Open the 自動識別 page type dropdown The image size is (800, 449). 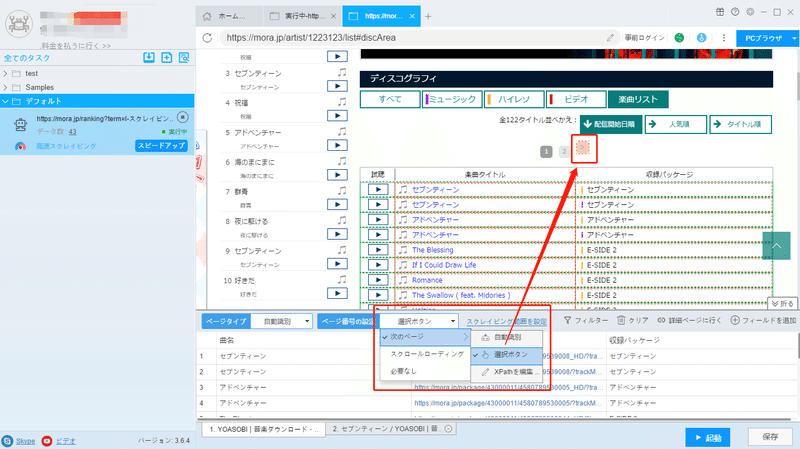click(282, 321)
